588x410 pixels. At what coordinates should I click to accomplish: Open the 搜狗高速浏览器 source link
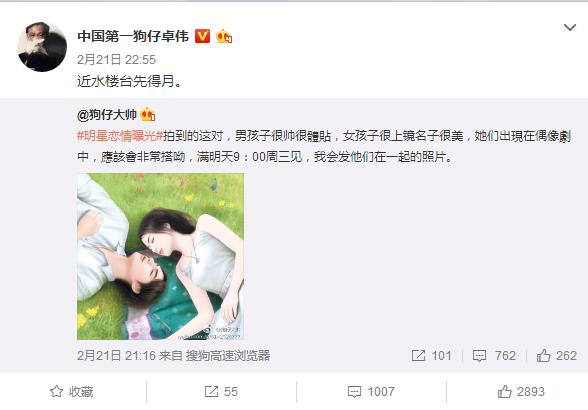coord(228,356)
